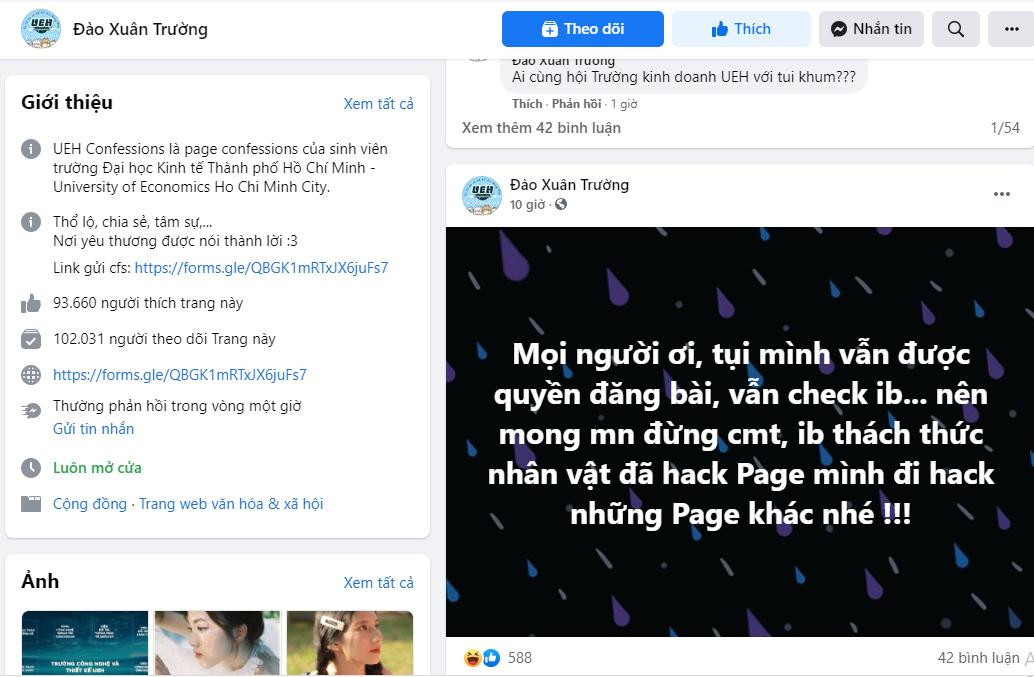The height and width of the screenshot is (677, 1034).
Task: Click the Gửi tin nhắn link
Action: (93, 428)
